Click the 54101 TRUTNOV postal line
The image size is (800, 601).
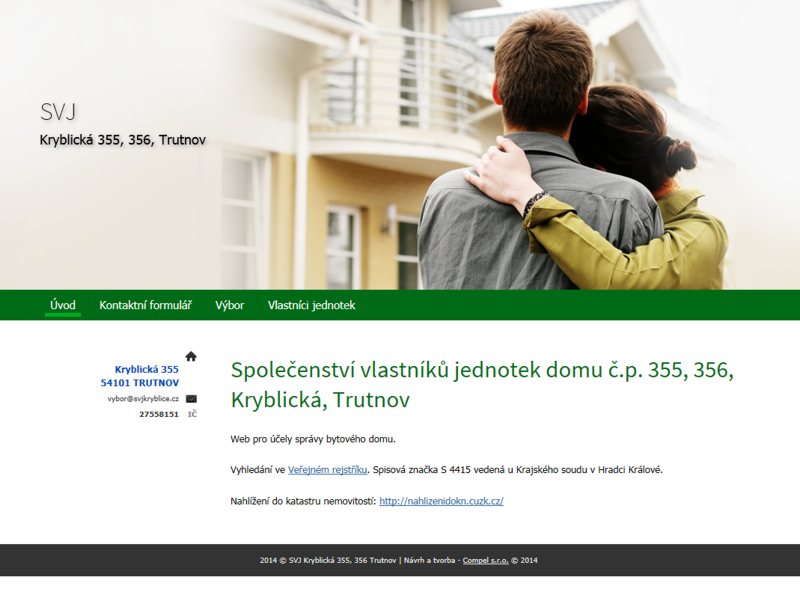(140, 383)
